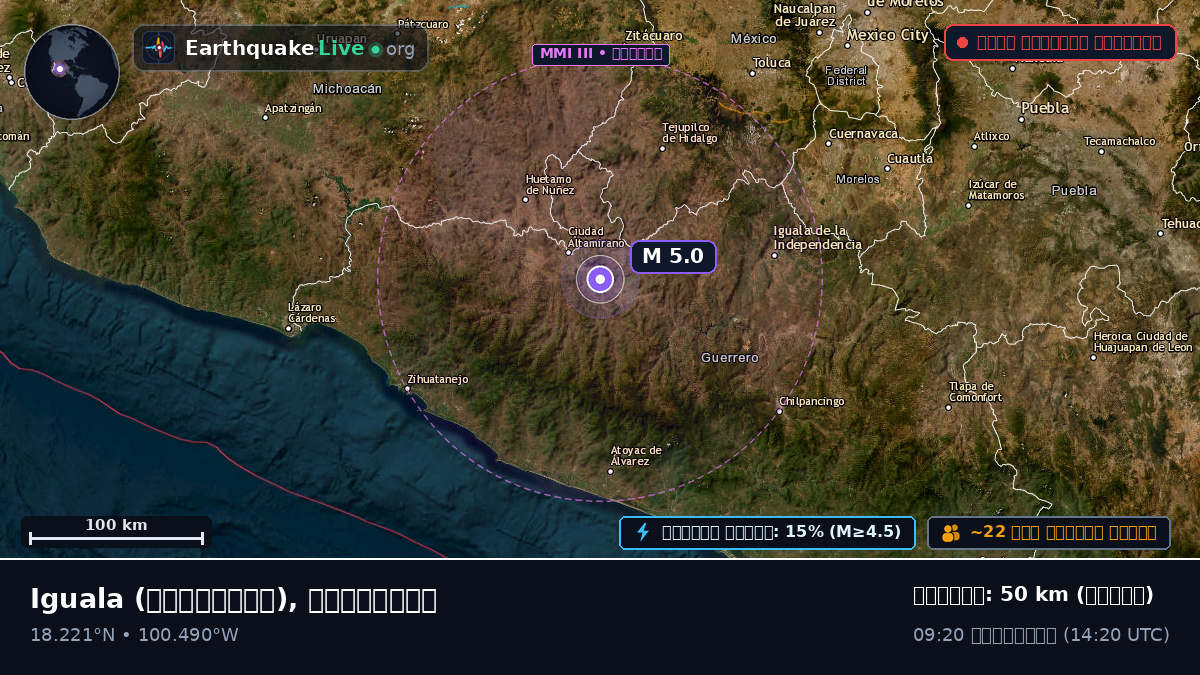Screen dimensions: 1200x675
Task: Click the orange people population icon
Action: tap(950, 533)
